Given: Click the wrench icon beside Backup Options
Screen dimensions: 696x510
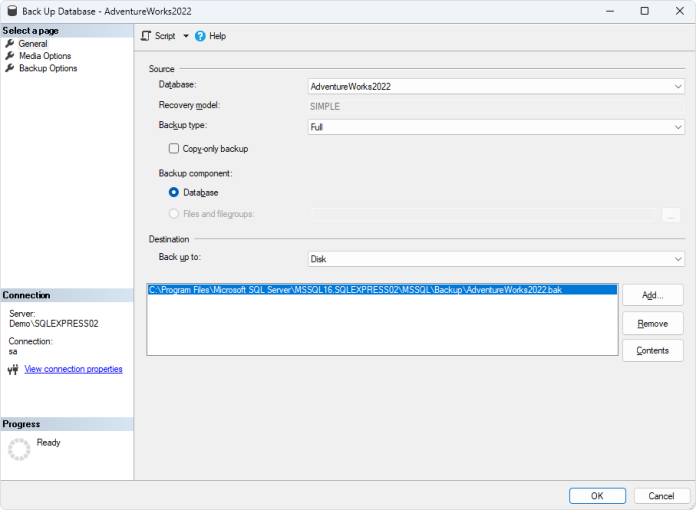Looking at the screenshot, I should click(10, 68).
